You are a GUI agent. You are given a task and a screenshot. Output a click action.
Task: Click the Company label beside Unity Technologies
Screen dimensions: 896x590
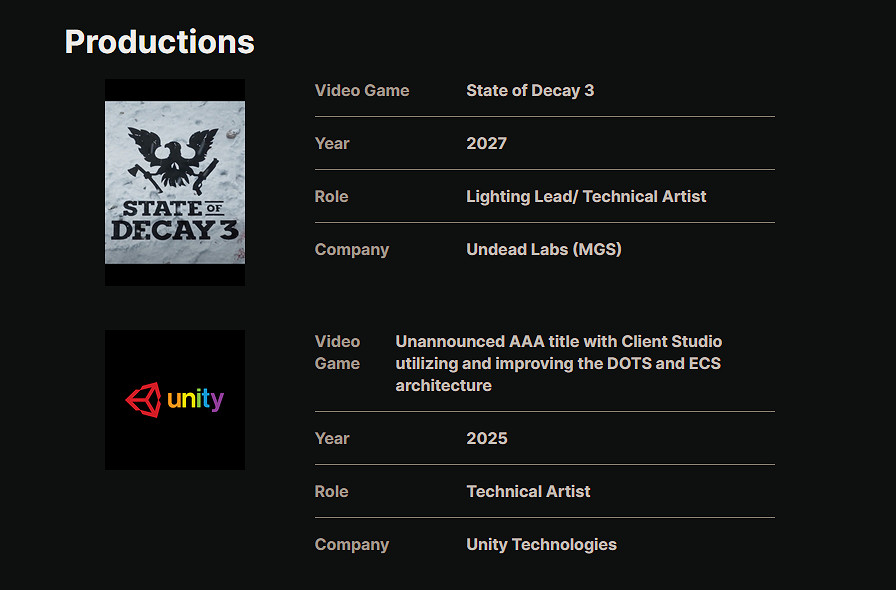(352, 544)
